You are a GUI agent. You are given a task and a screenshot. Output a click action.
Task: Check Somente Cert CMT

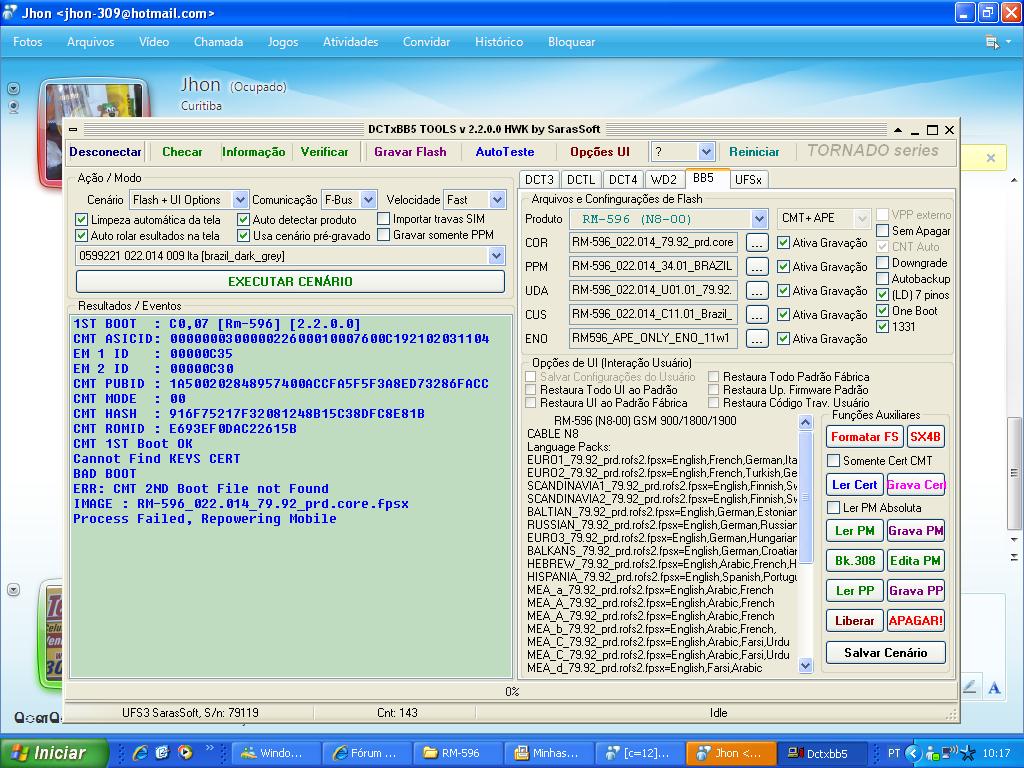[833, 460]
